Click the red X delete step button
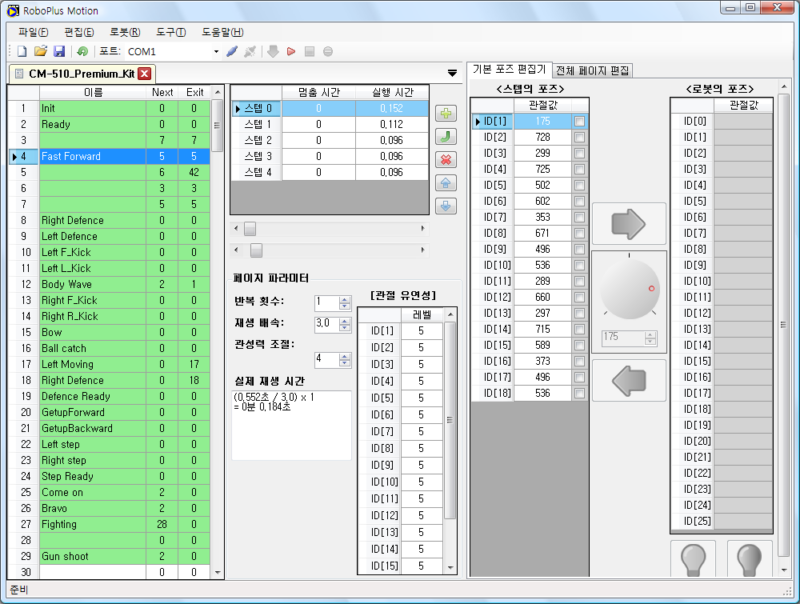This screenshot has width=800, height=604. point(446,160)
